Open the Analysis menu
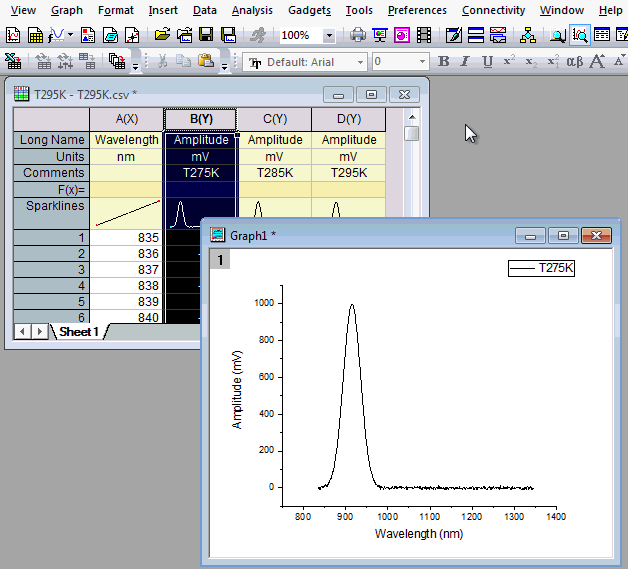The width and height of the screenshot is (628, 569). click(251, 10)
